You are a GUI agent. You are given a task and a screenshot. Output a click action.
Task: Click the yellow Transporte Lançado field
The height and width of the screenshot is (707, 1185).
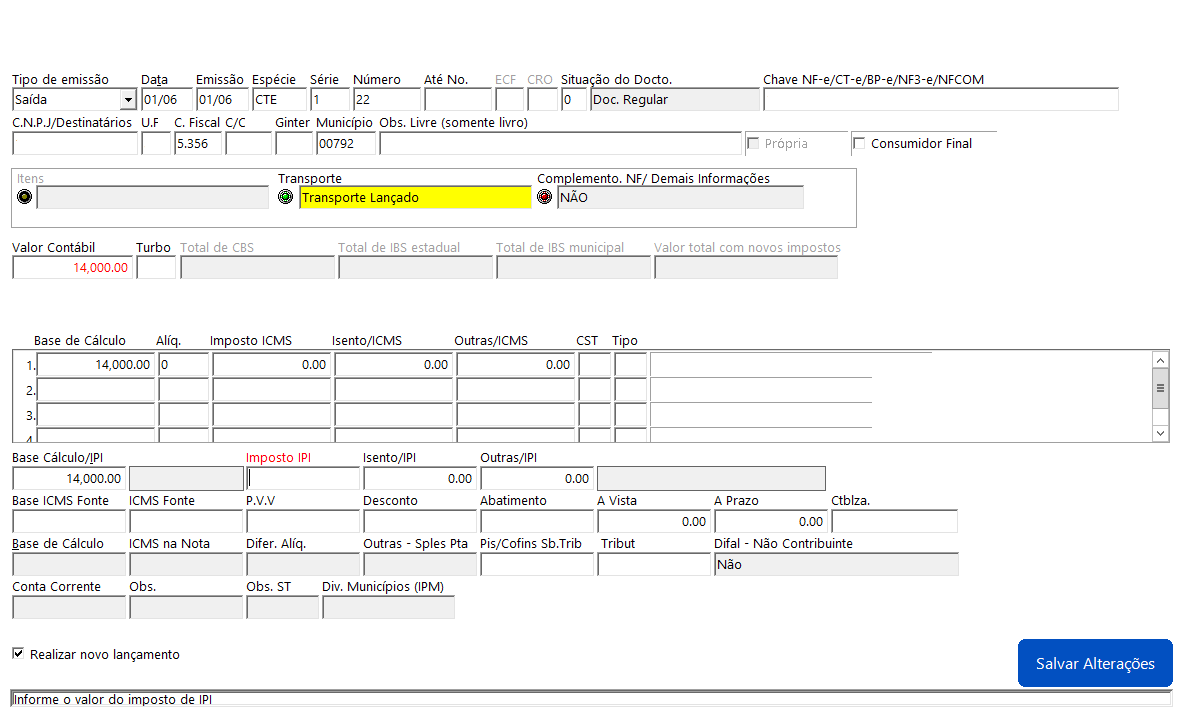(416, 198)
